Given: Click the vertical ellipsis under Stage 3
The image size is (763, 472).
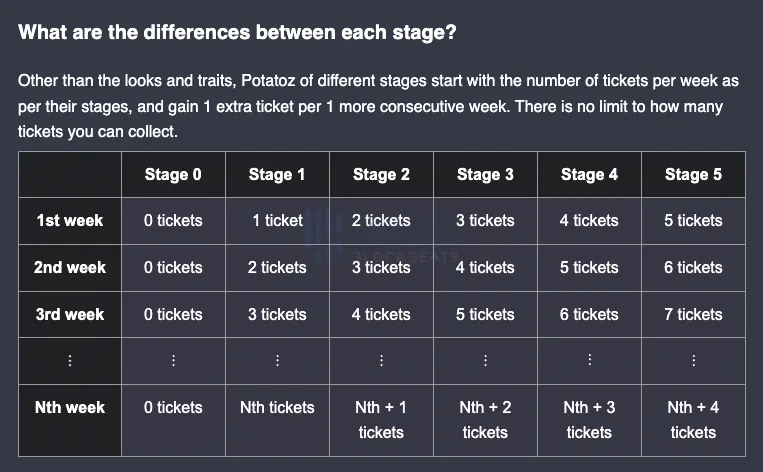Looking at the screenshot, I should pos(485,361).
